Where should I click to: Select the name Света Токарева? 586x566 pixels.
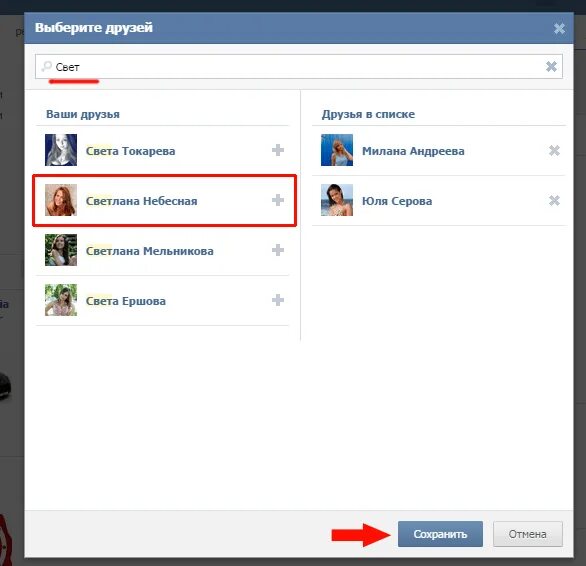coord(130,151)
